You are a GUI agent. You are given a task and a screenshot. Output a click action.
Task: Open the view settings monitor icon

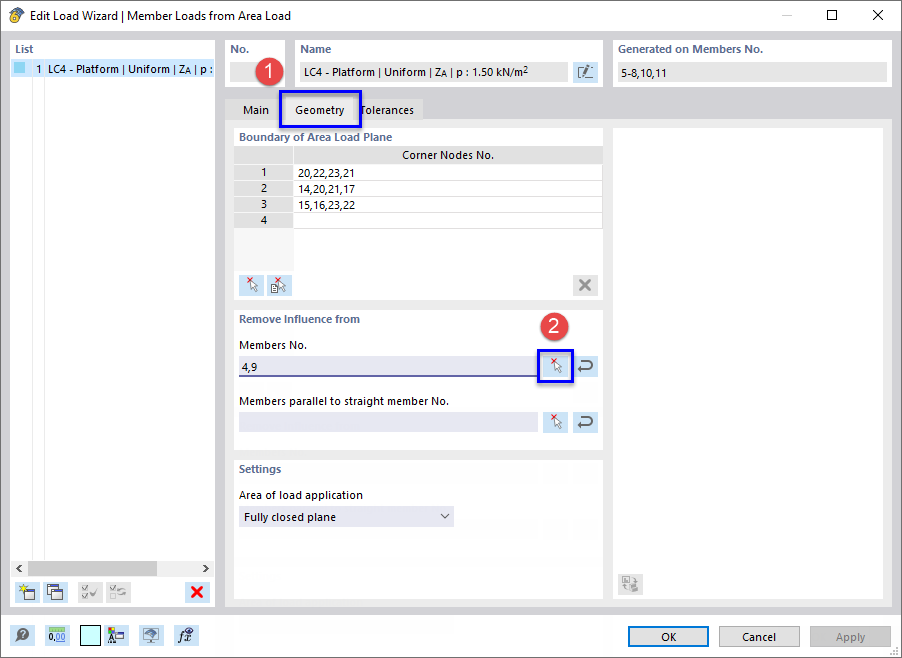(151, 636)
